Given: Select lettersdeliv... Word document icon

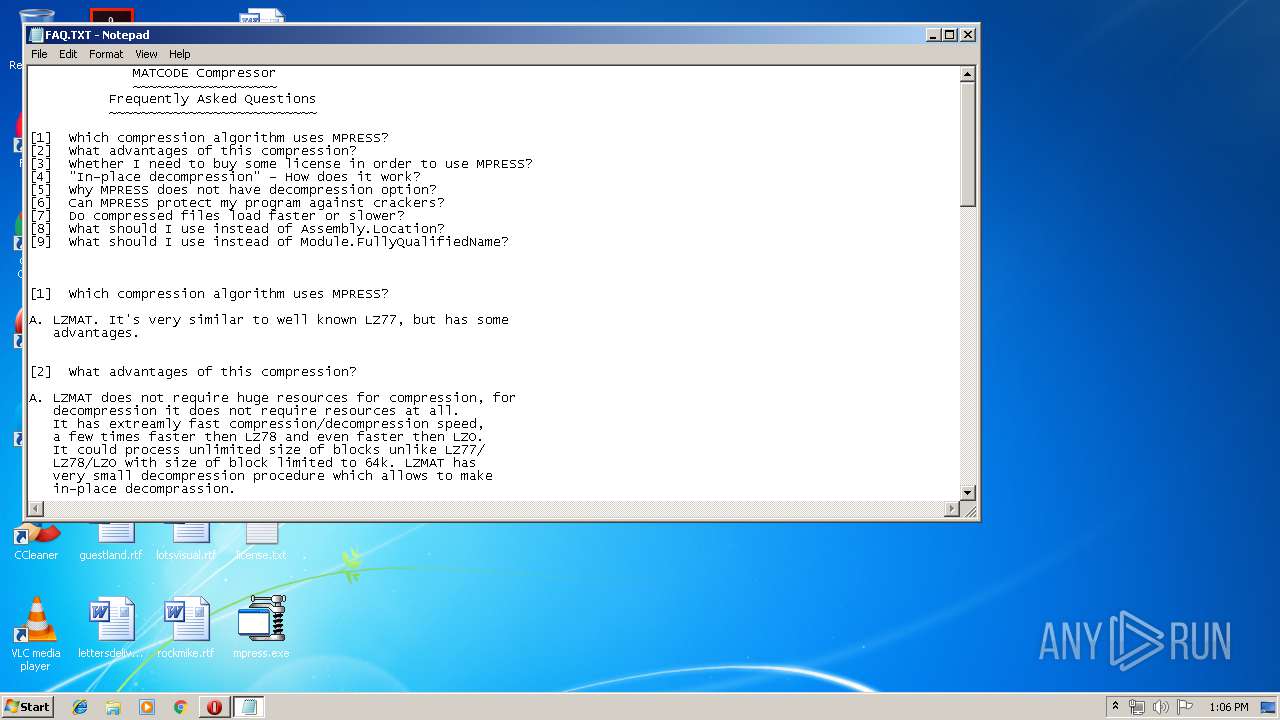Looking at the screenshot, I should point(111,628).
